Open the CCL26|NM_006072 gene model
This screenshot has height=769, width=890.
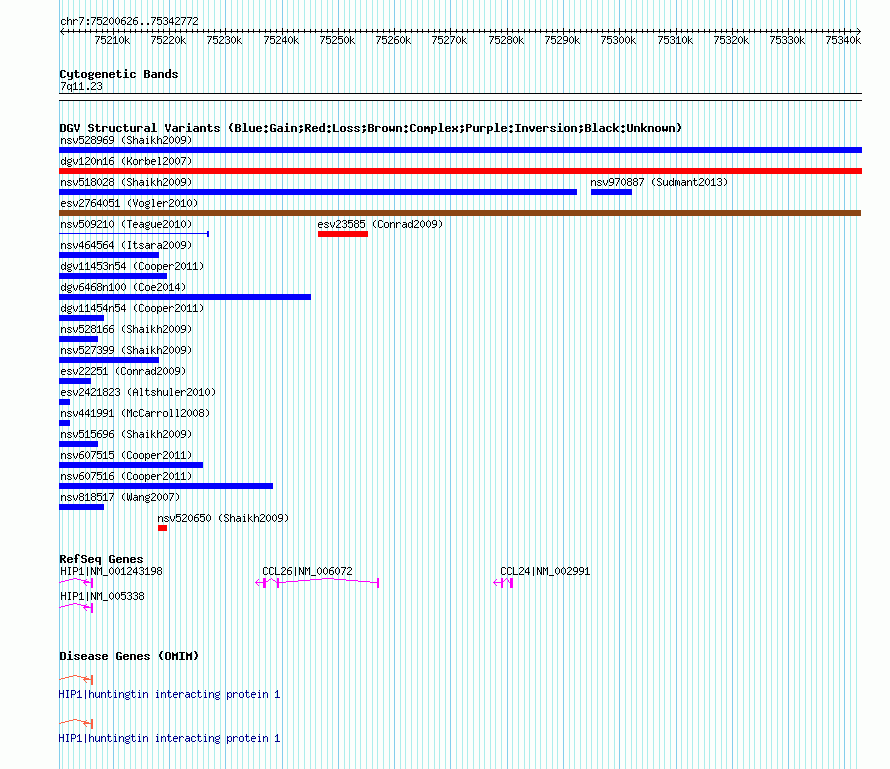click(x=317, y=582)
